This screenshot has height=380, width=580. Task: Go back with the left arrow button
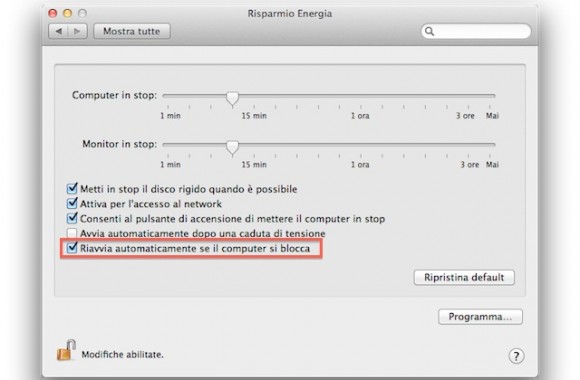point(58,31)
